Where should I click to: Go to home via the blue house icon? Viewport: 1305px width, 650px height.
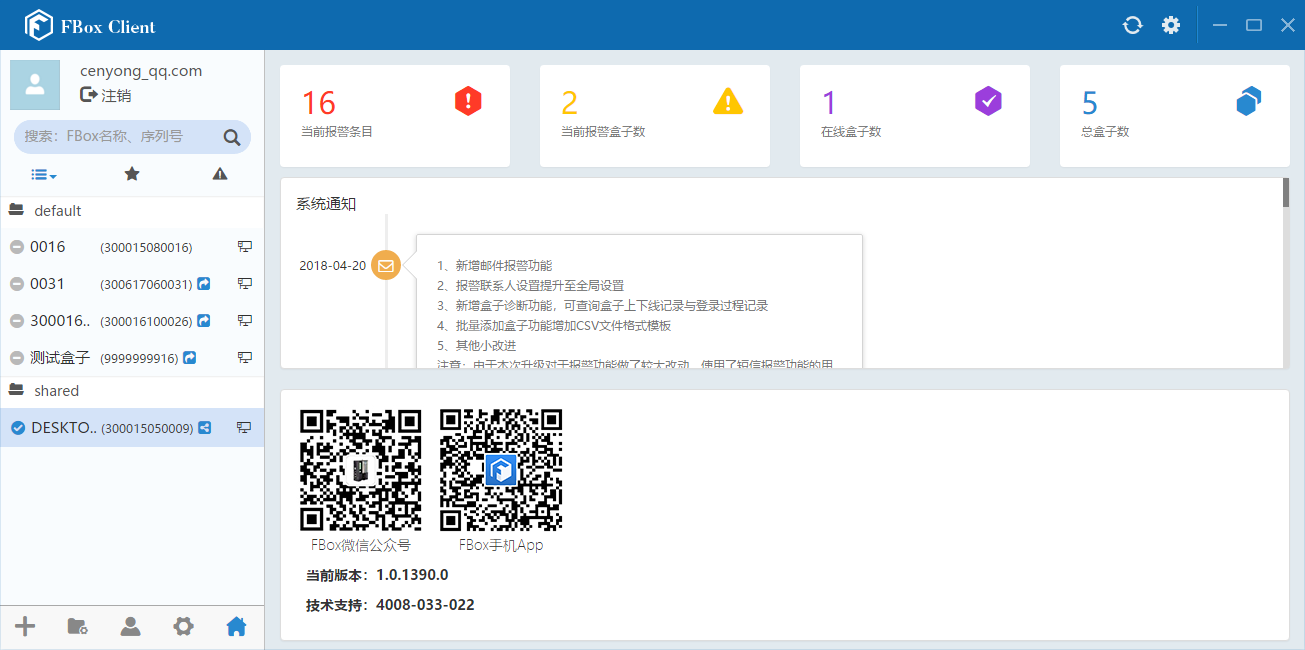pos(236,627)
